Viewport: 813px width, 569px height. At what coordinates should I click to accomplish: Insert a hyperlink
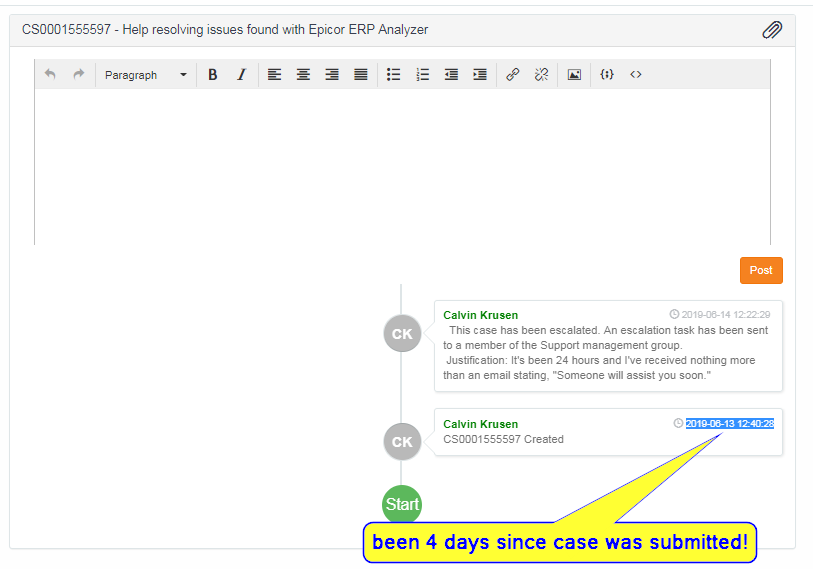click(x=513, y=75)
